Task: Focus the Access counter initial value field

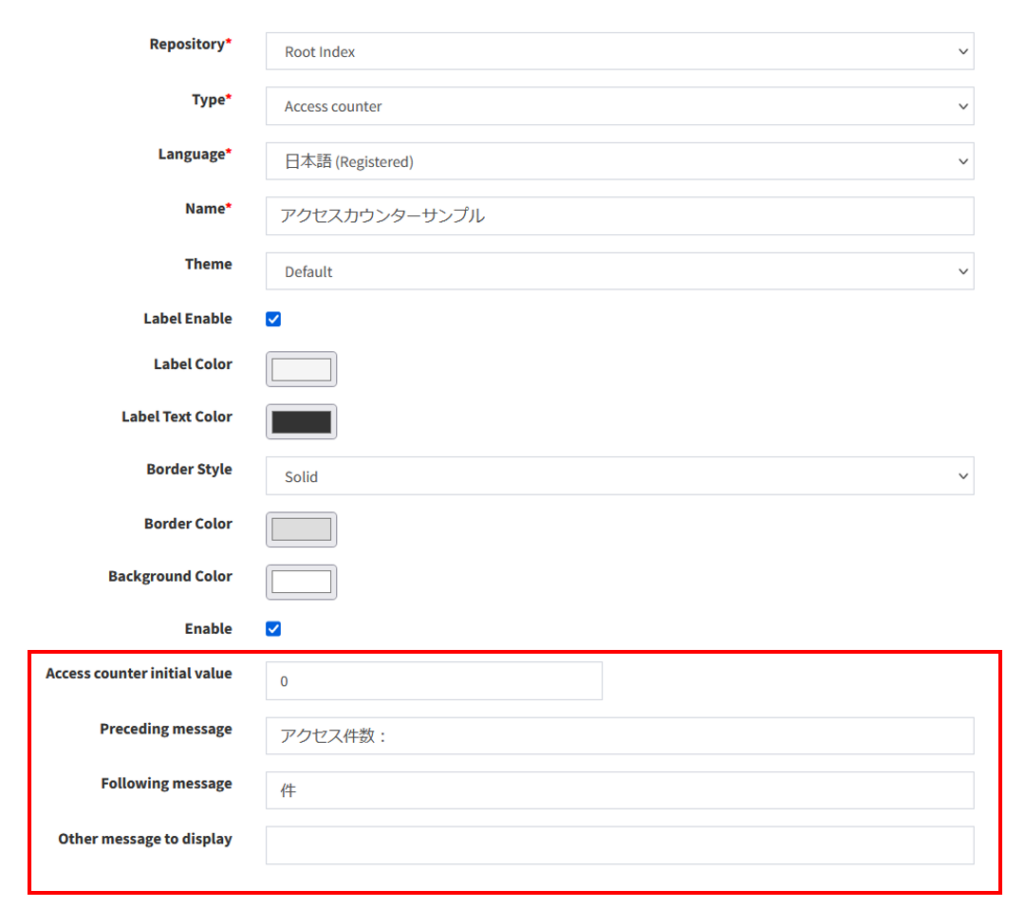Action: [x=434, y=681]
